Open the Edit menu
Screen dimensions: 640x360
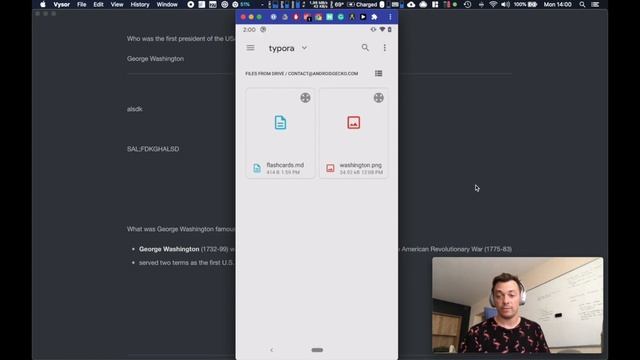point(98,4)
